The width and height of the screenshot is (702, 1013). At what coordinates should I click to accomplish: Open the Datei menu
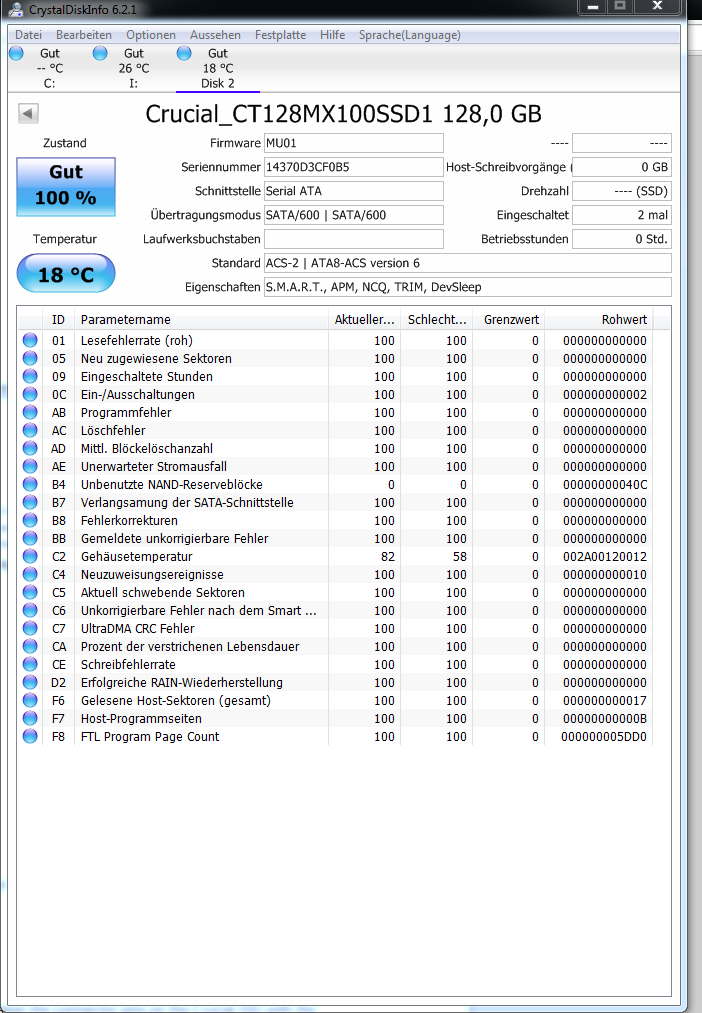point(28,35)
